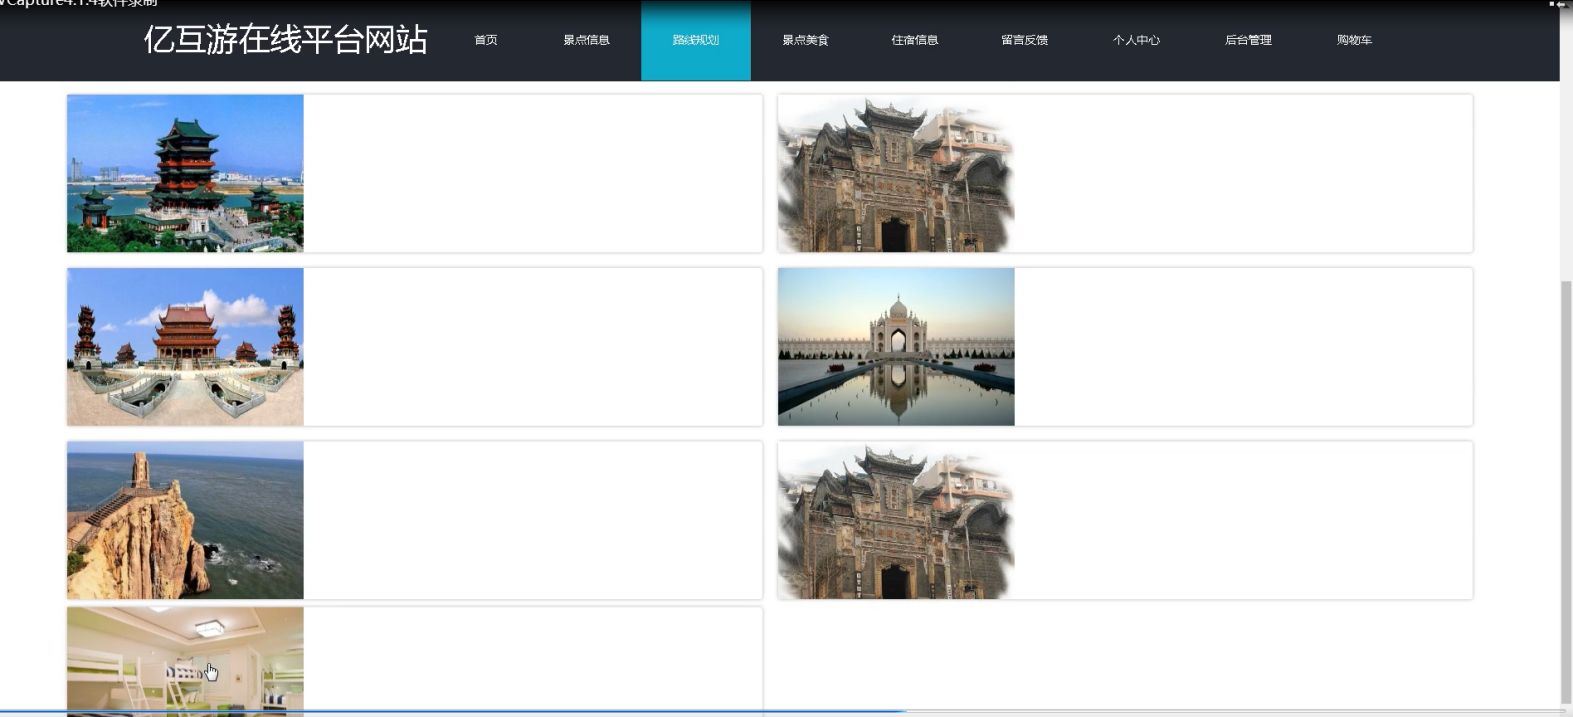
Task: Click the site title 亿互游在线平台网站
Action: 286,39
